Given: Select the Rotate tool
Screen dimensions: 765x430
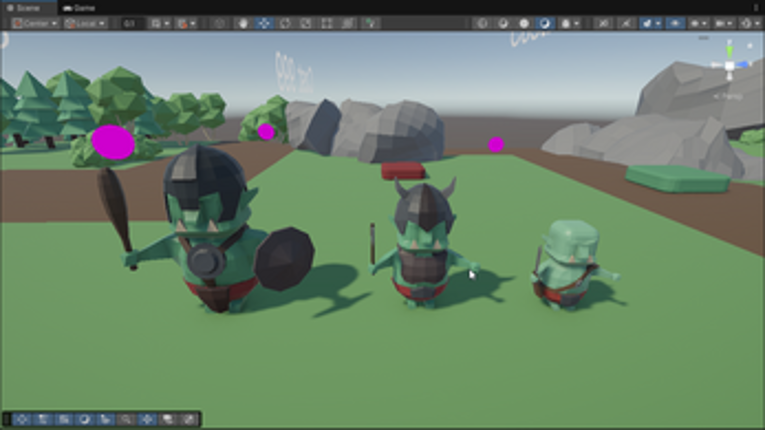Looking at the screenshot, I should point(285,23).
